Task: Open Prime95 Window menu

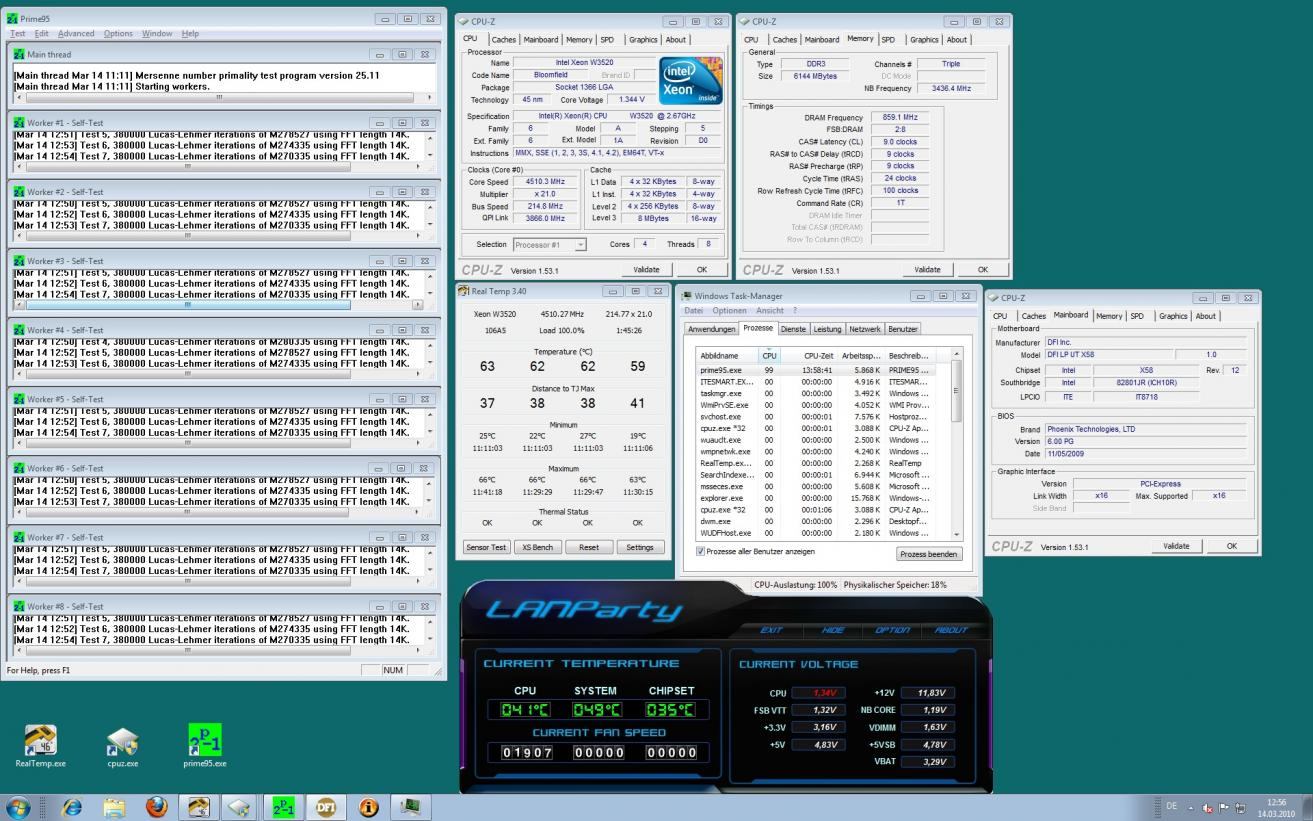Action: (x=157, y=34)
